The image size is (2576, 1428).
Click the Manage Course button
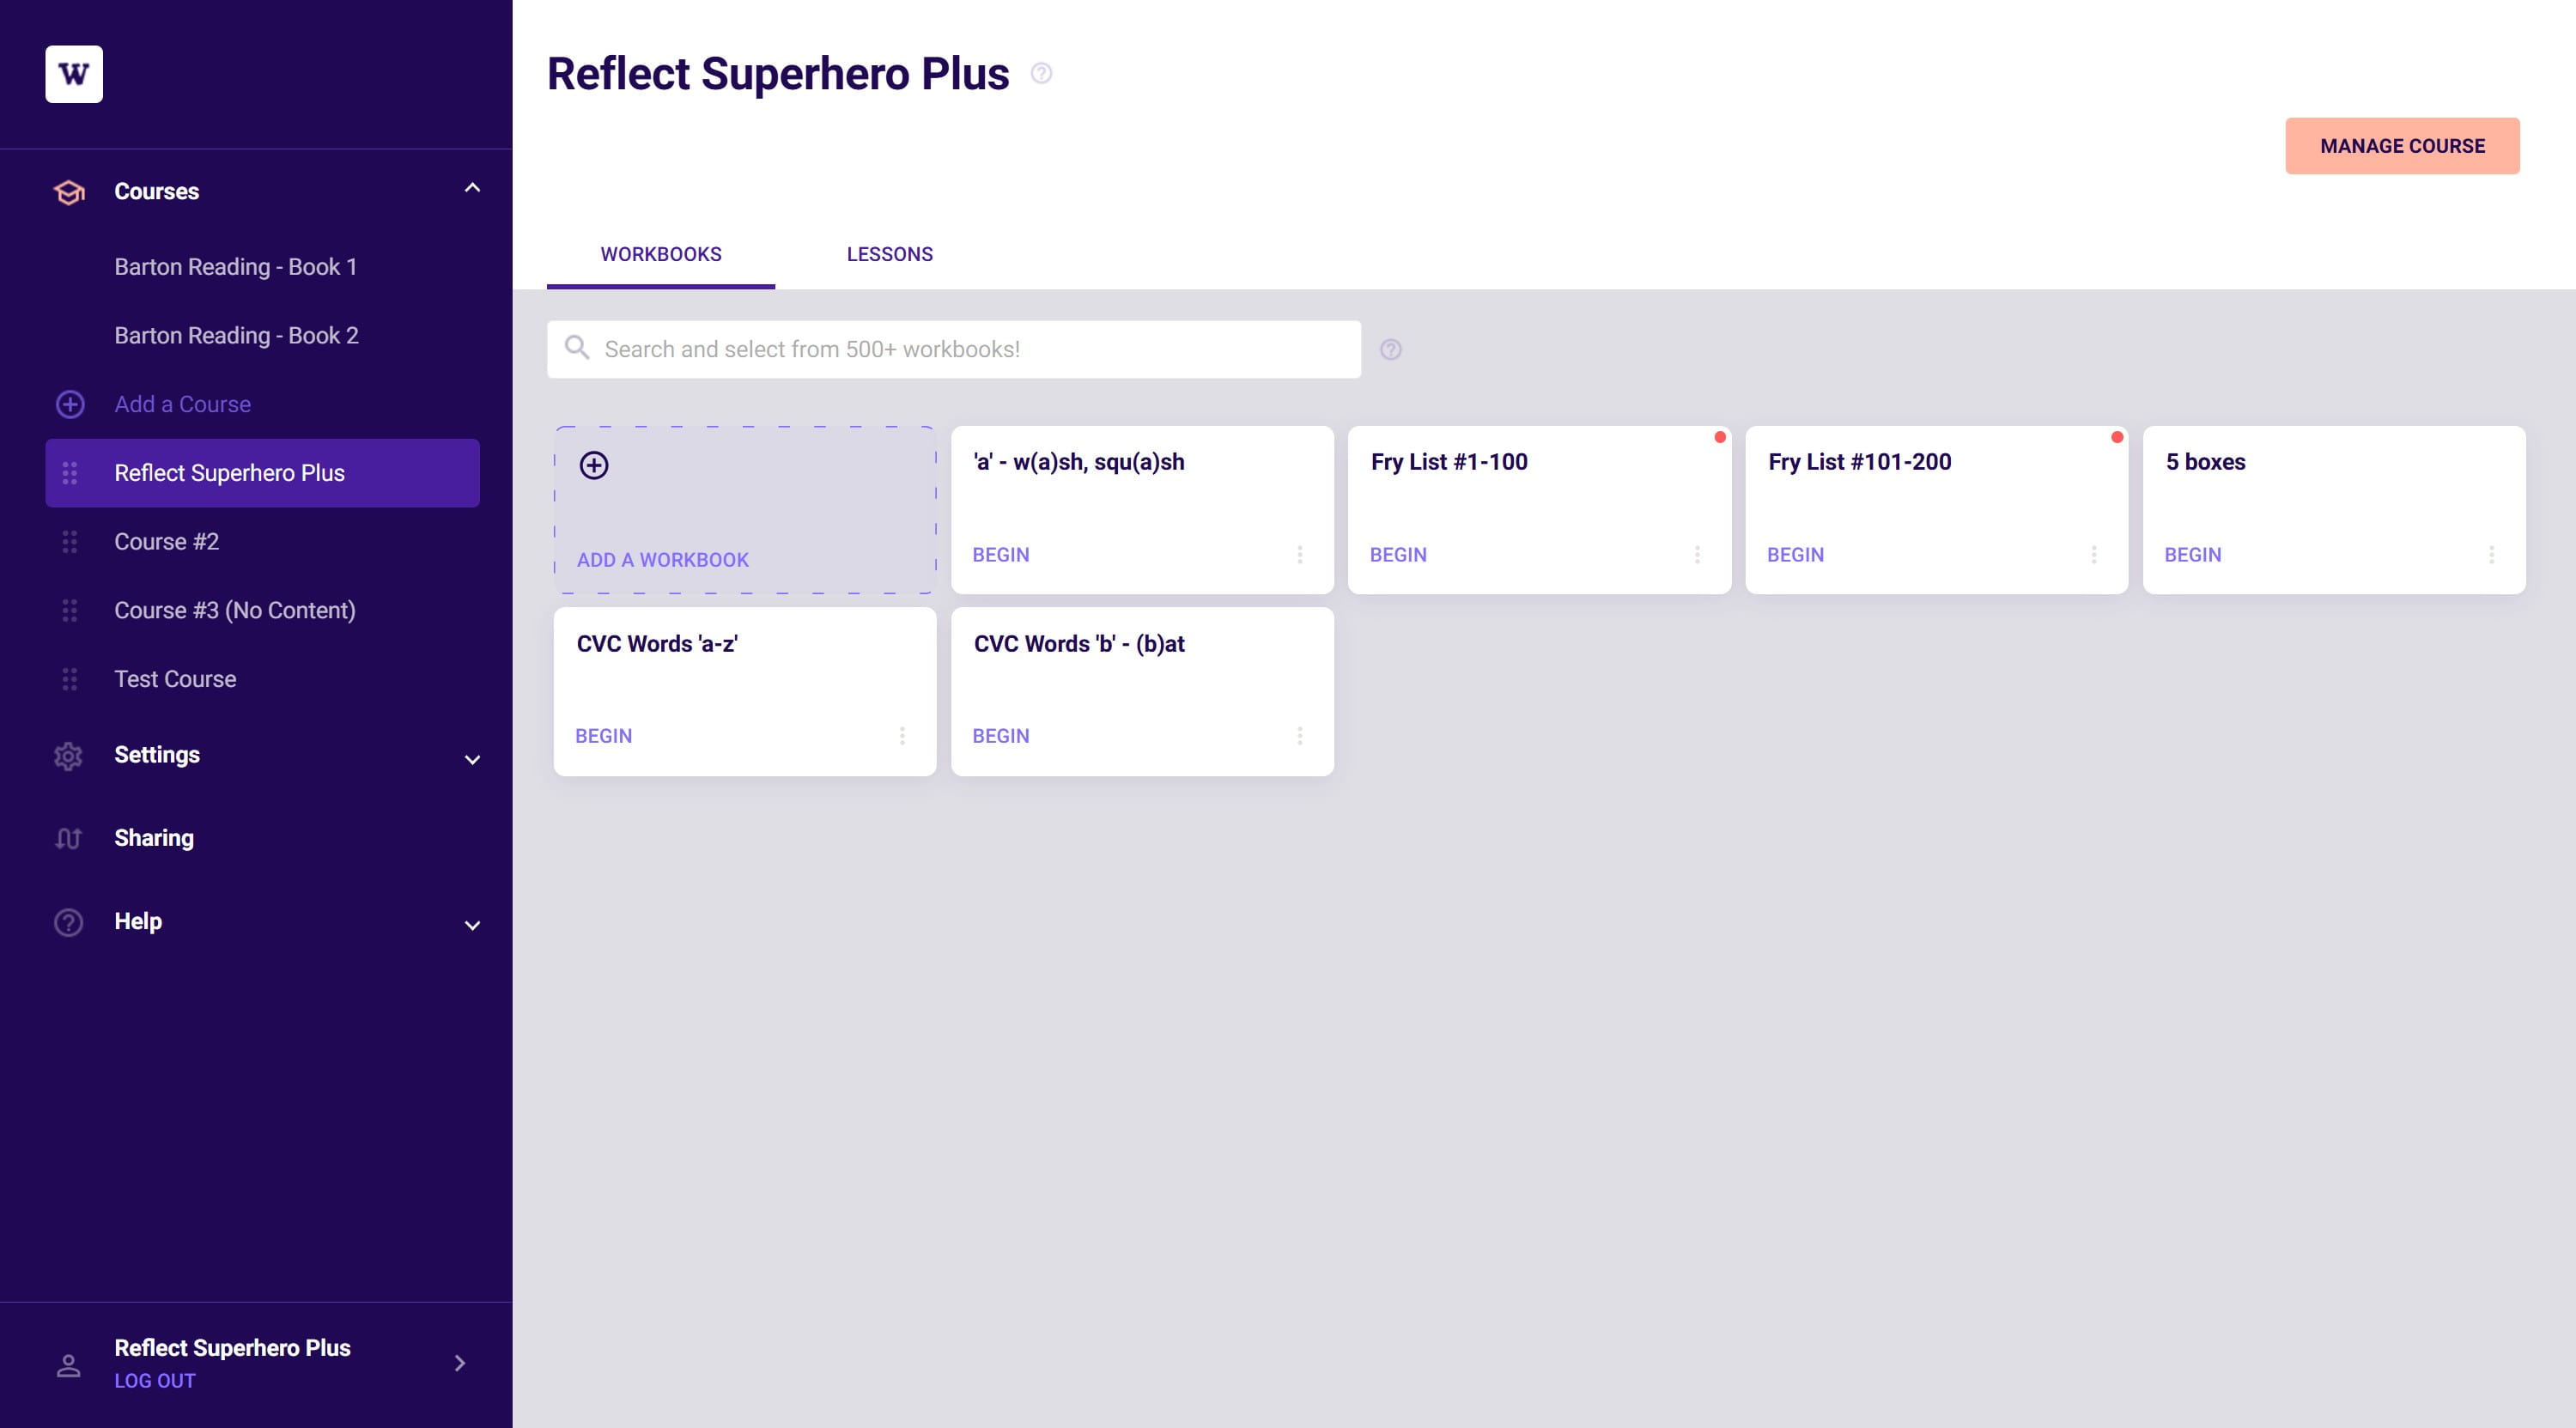point(2402,146)
